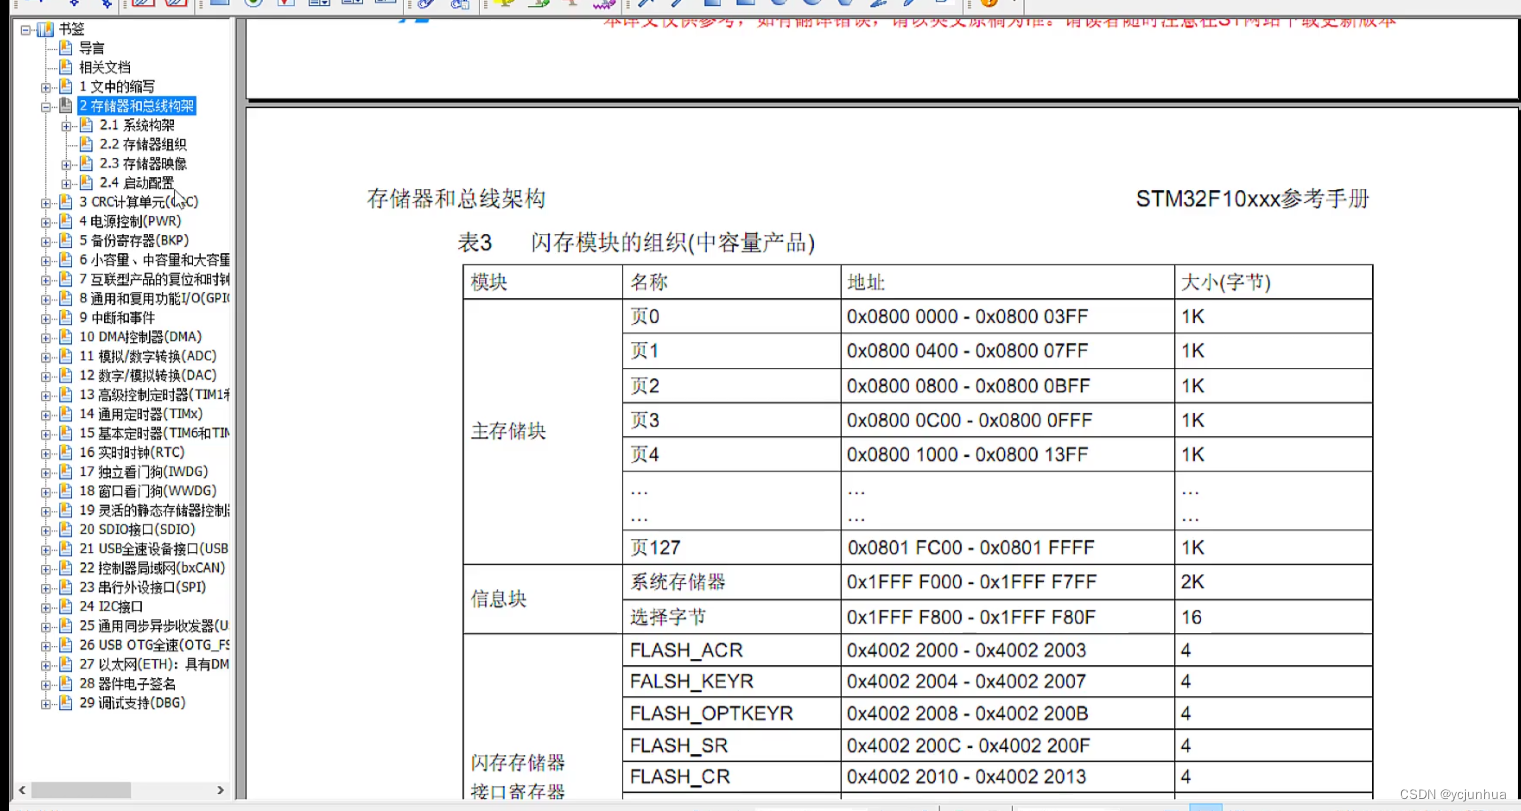Click the bookmark icon beside 4 电源控制(PWR)

click(x=66, y=221)
